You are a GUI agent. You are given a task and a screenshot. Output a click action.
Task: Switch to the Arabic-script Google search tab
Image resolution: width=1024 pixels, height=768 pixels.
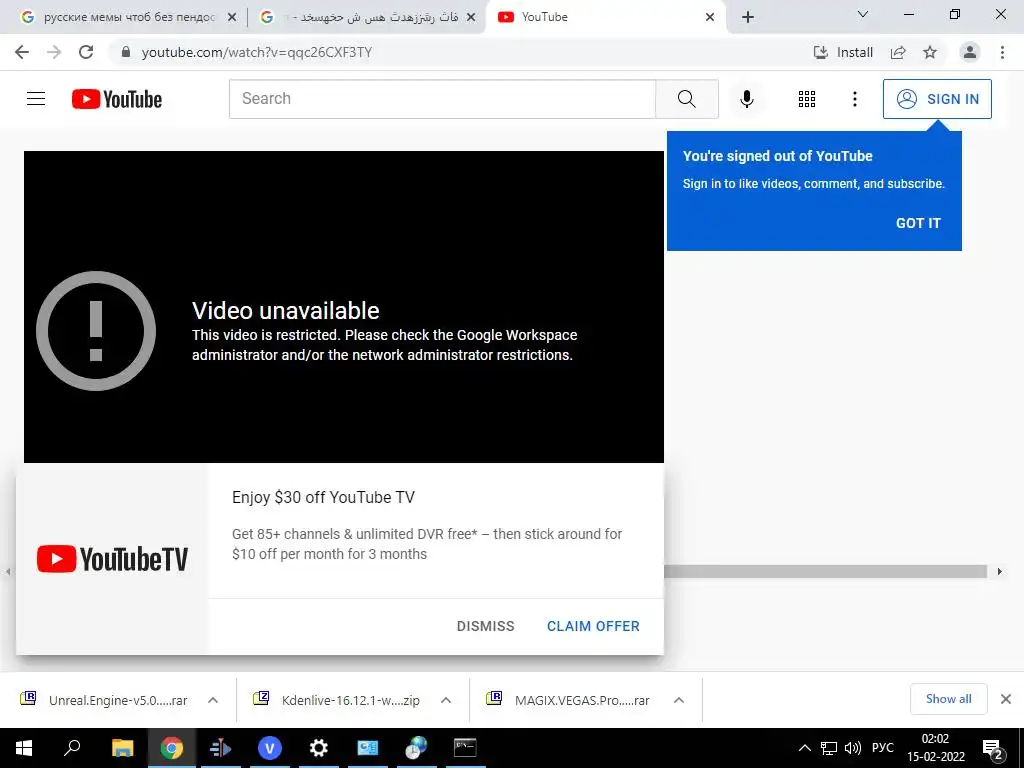tap(366, 17)
